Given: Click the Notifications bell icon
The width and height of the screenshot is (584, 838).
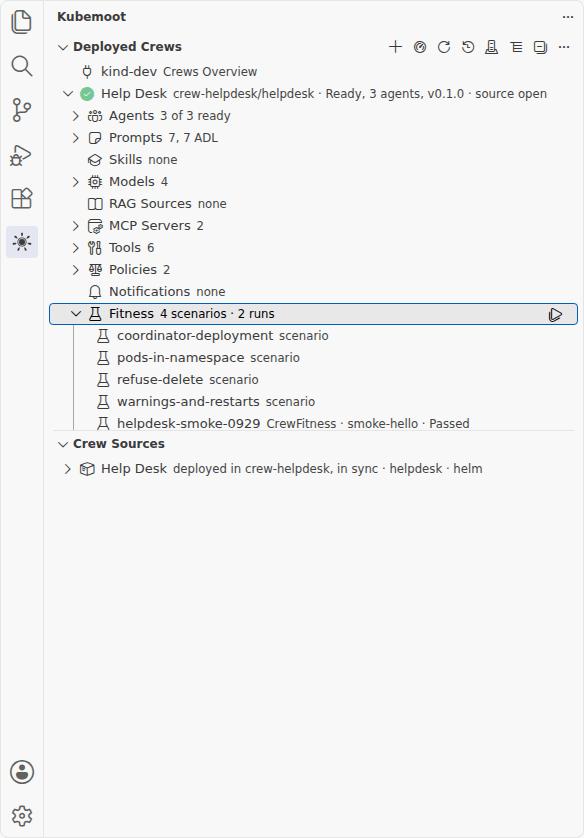Looking at the screenshot, I should click(x=95, y=292).
